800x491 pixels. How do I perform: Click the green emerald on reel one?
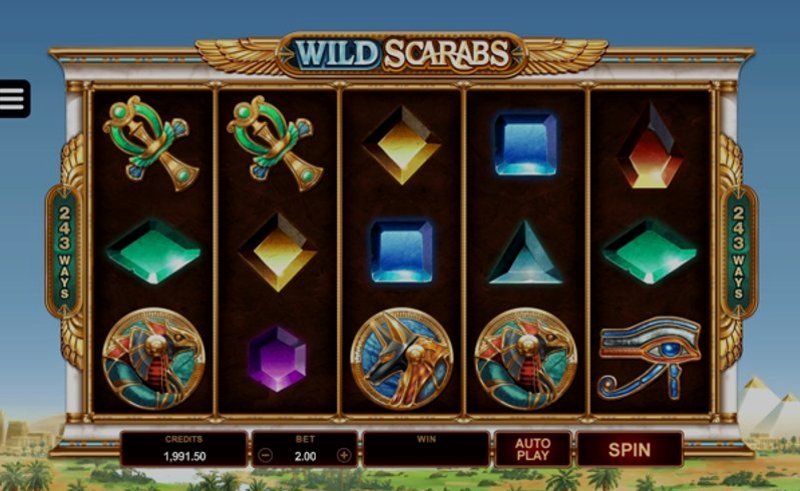coord(153,251)
